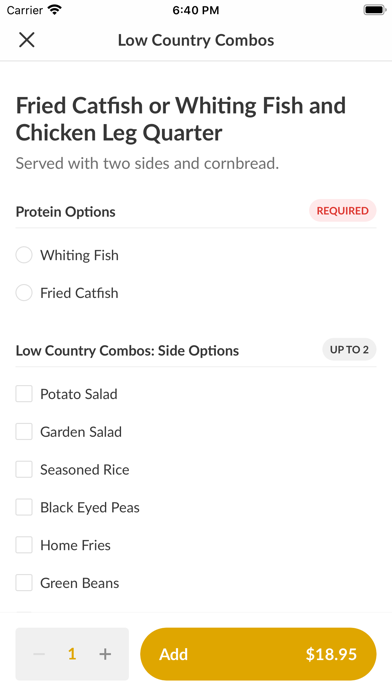Tap the quantity value 1

[72, 654]
